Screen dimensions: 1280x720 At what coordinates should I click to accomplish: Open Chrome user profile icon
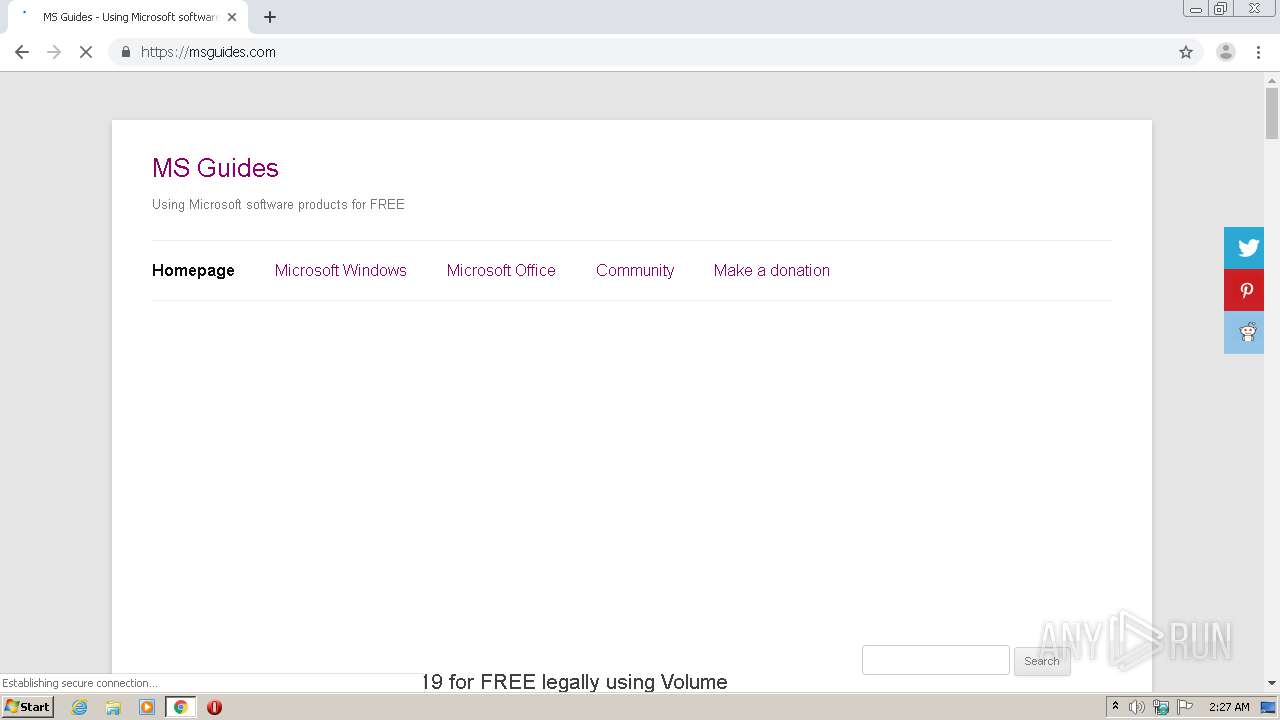1225,52
